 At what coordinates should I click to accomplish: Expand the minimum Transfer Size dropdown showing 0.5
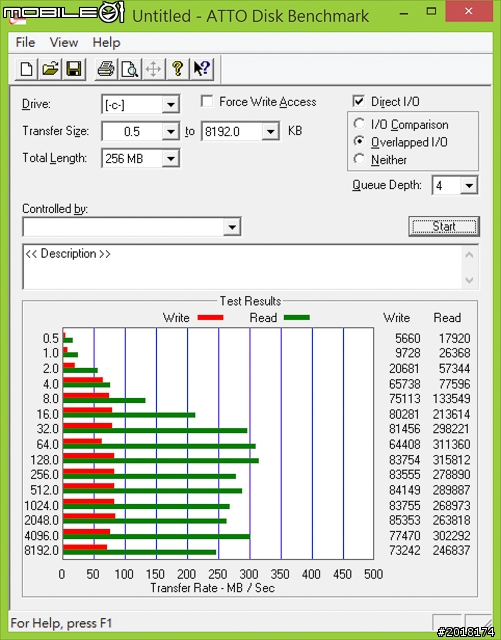171,132
